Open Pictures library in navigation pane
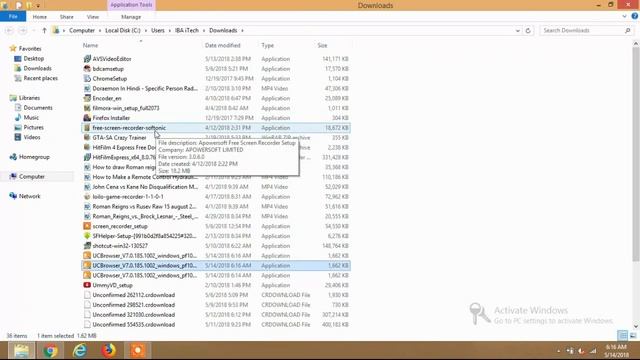Image resolution: width=640 pixels, height=360 pixels. point(33,127)
